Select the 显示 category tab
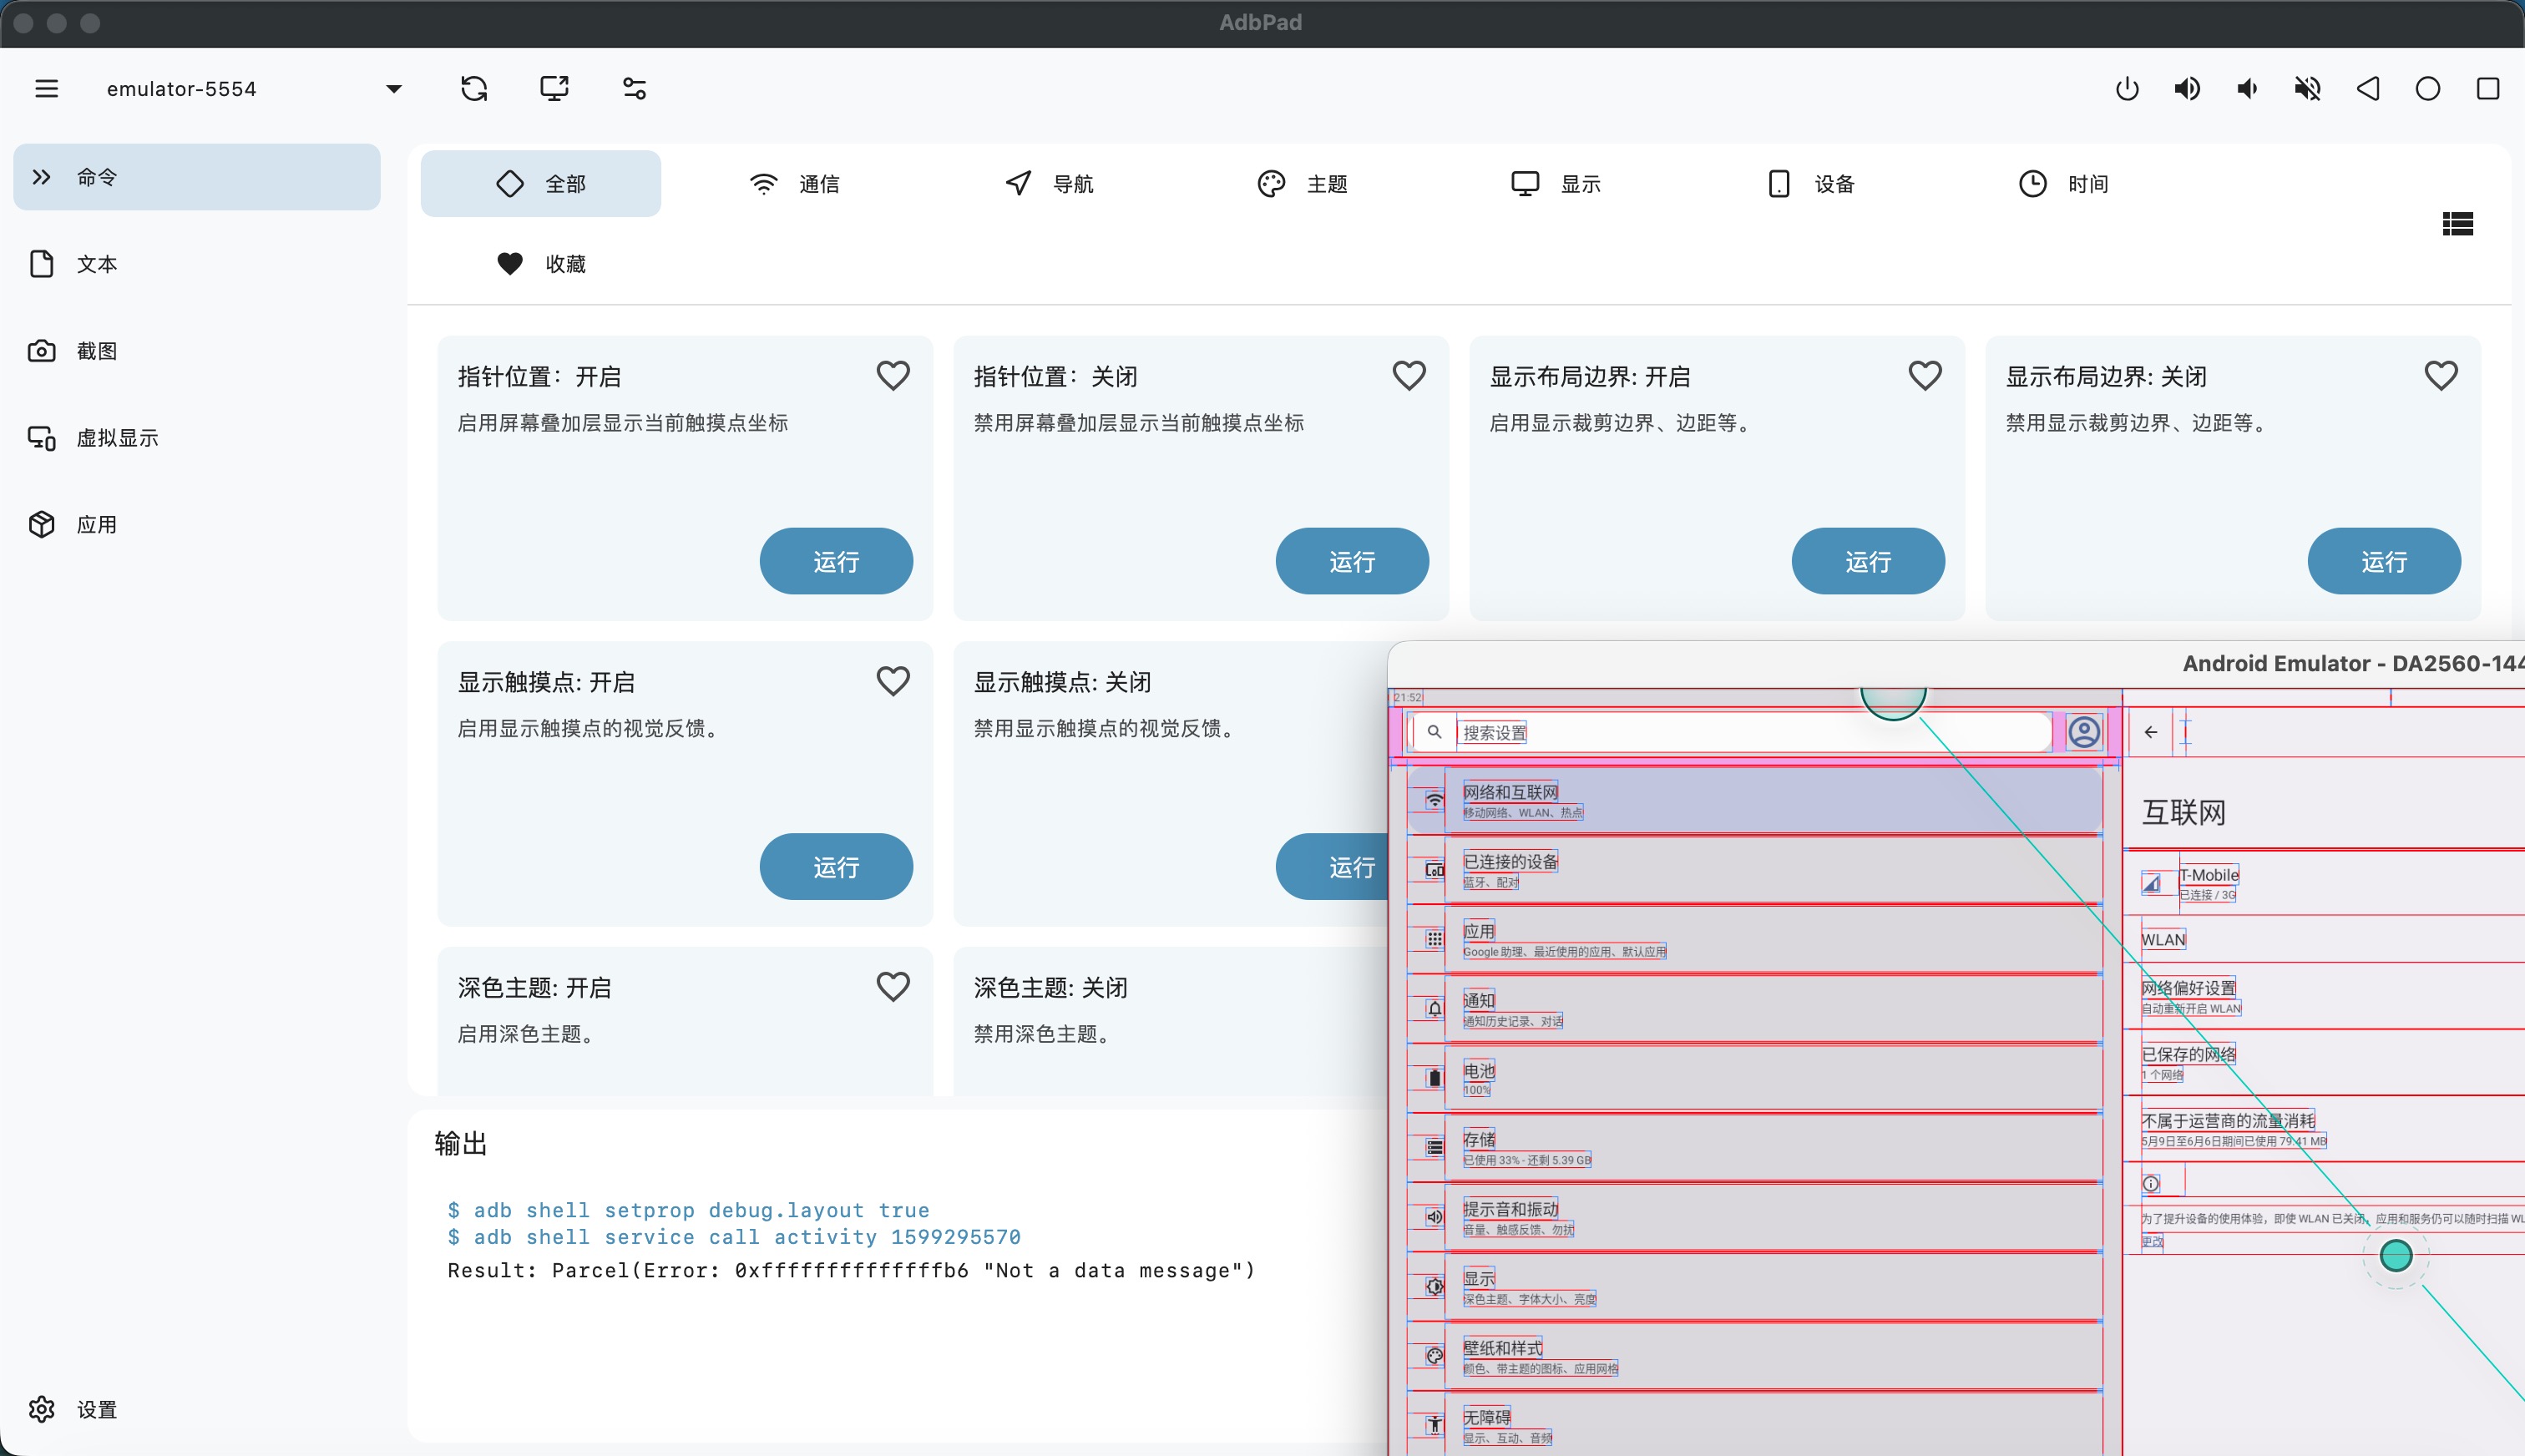This screenshot has height=1456, width=2525. click(1556, 184)
